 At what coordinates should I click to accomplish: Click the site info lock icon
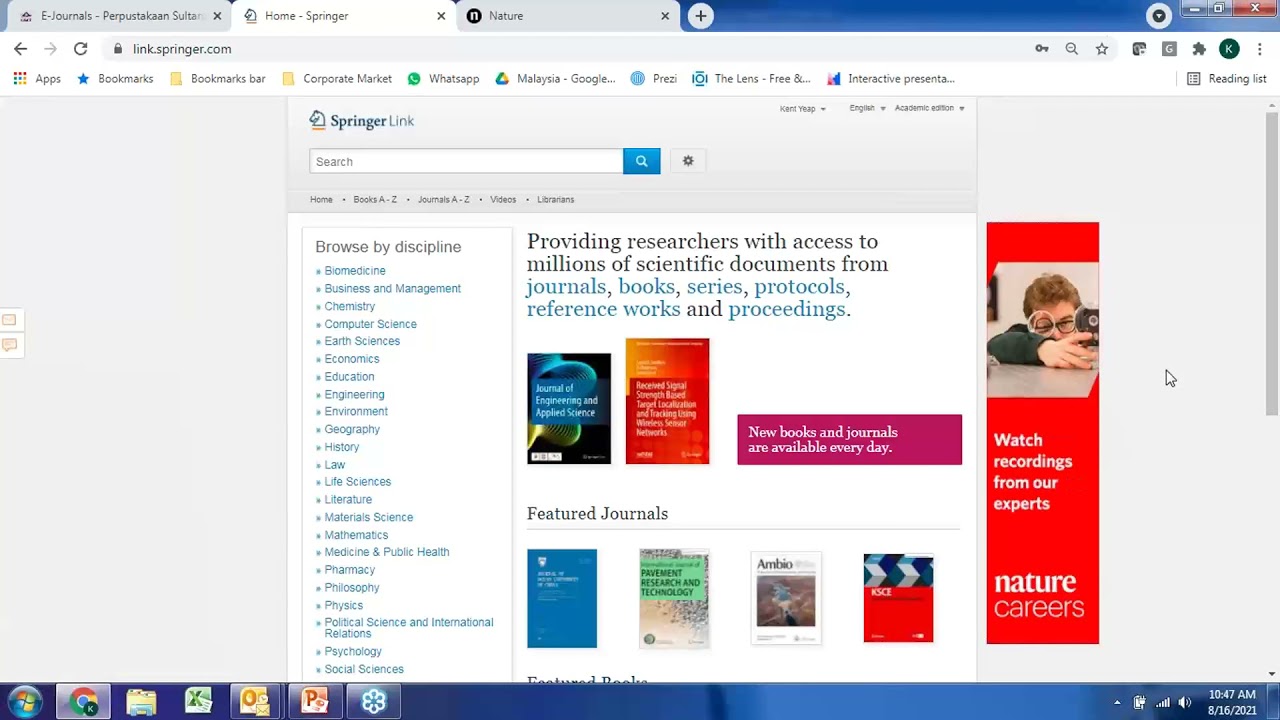[118, 49]
